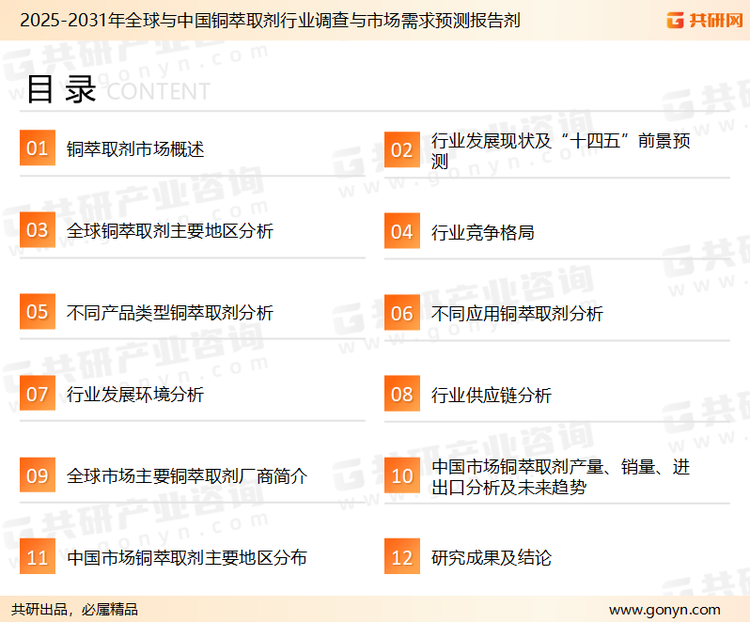
Task: Select the orange 11 number badge
Action: point(37,556)
